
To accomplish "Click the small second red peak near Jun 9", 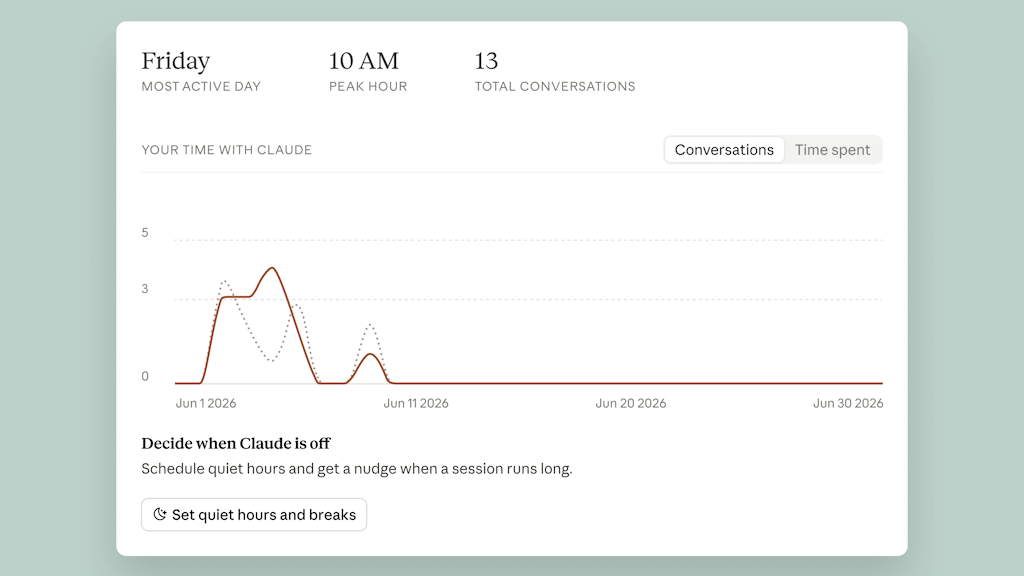I will [x=370, y=354].
